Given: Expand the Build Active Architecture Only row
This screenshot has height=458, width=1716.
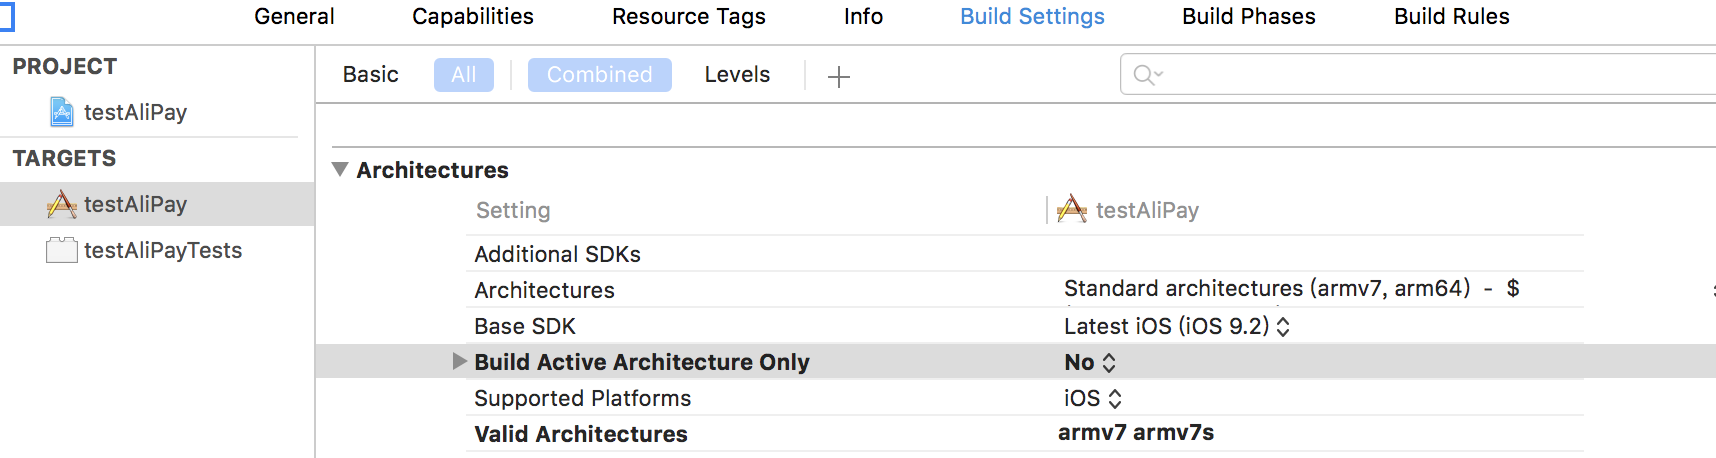Looking at the screenshot, I should tap(460, 361).
